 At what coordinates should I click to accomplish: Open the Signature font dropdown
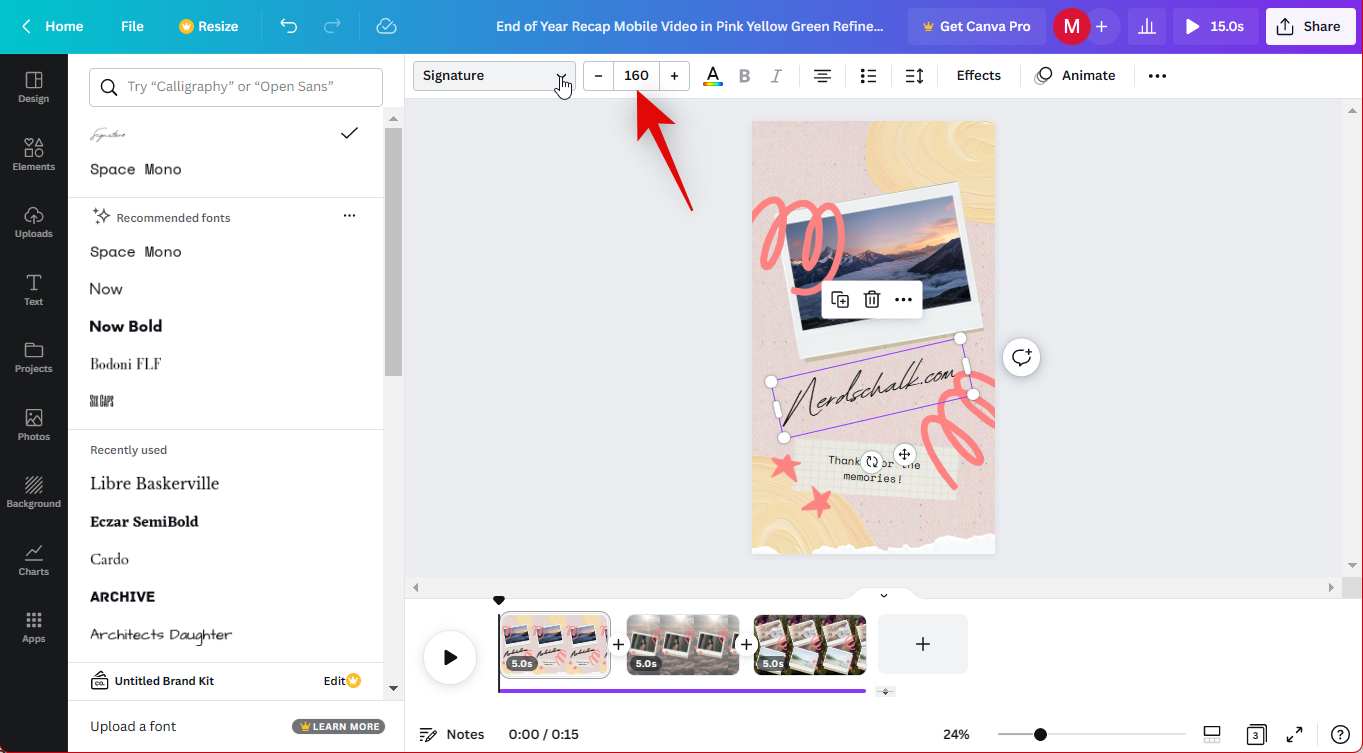(494, 76)
